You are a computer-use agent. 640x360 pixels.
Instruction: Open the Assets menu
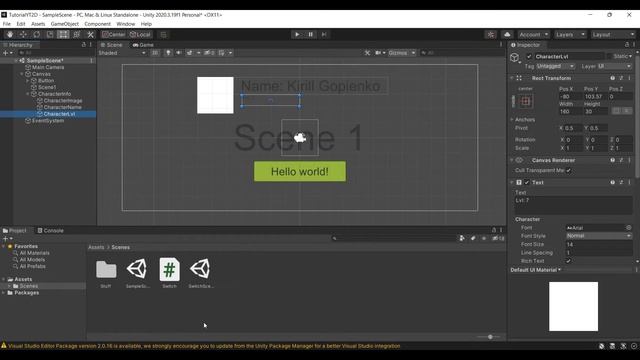pyautogui.click(x=38, y=24)
